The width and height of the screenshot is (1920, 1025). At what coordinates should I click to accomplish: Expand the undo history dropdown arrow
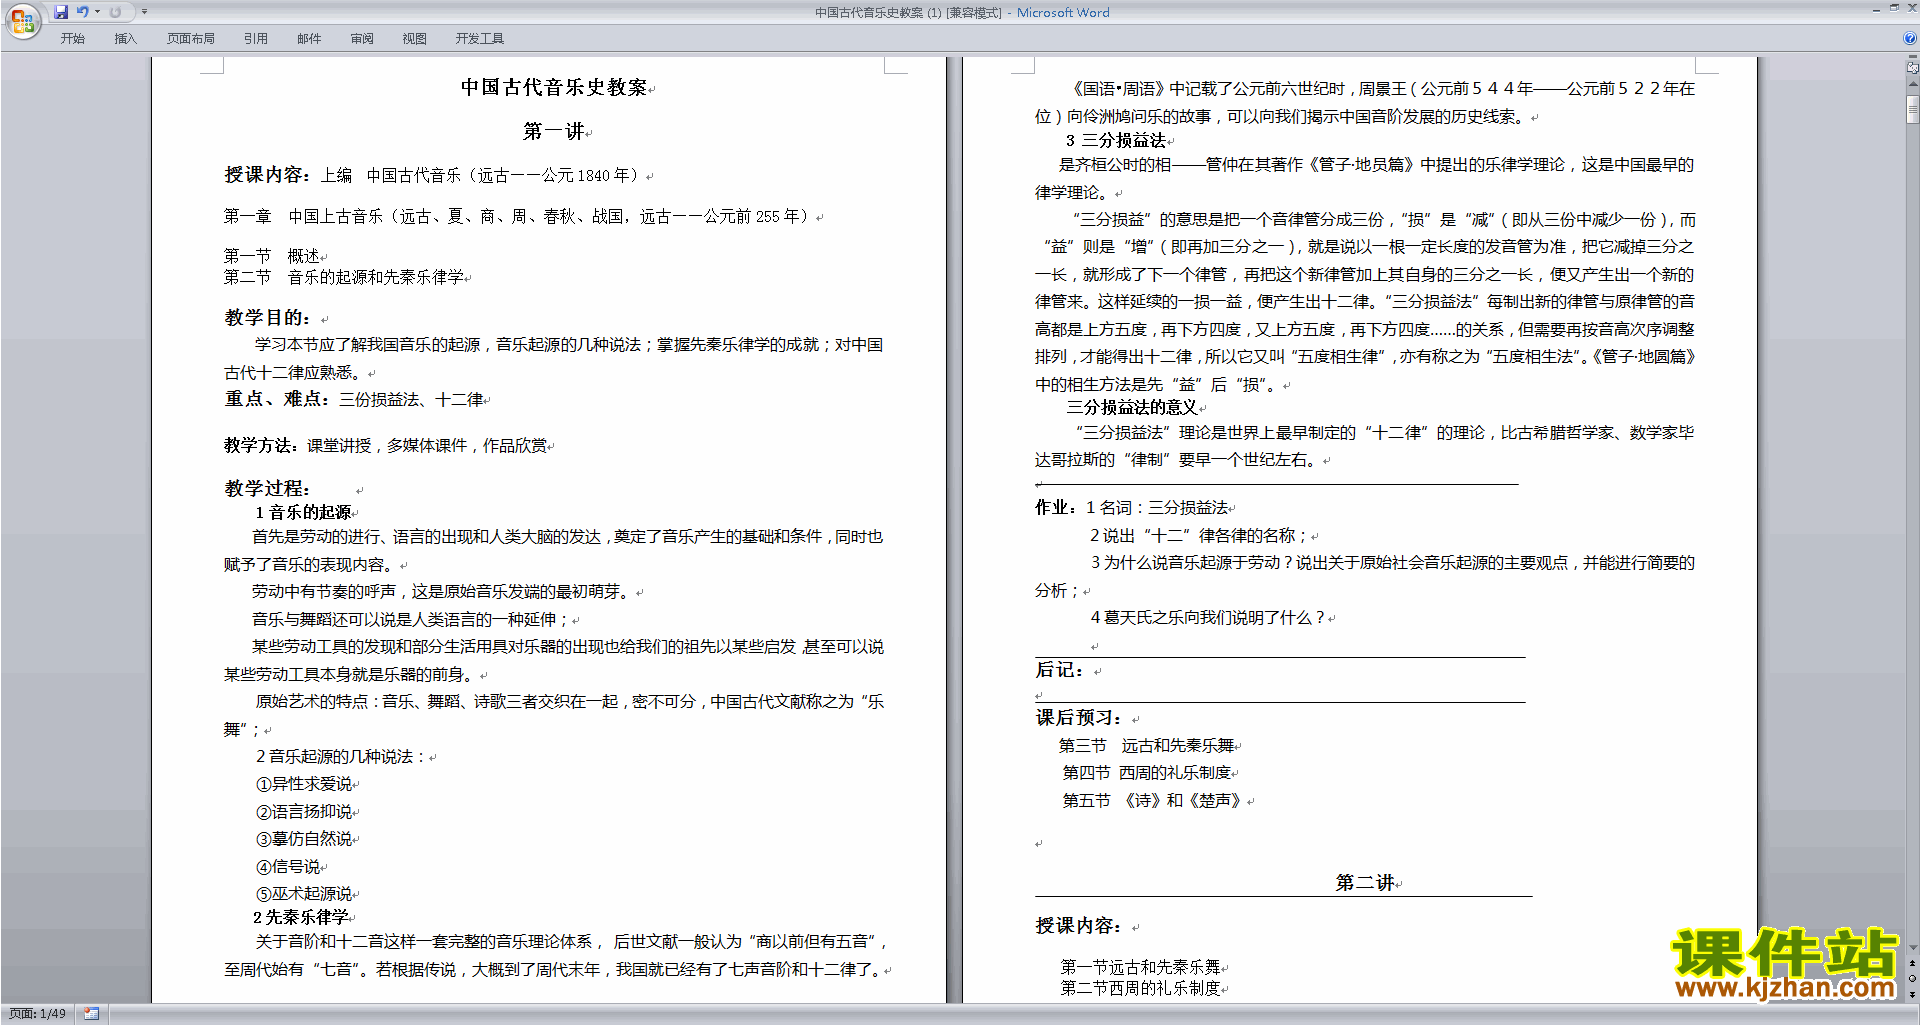point(98,12)
